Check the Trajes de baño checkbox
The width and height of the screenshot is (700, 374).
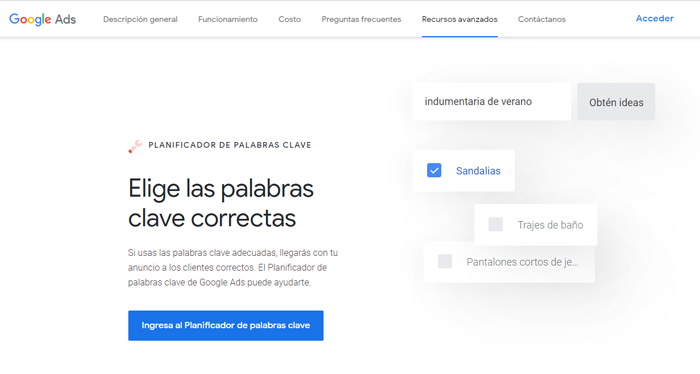496,224
